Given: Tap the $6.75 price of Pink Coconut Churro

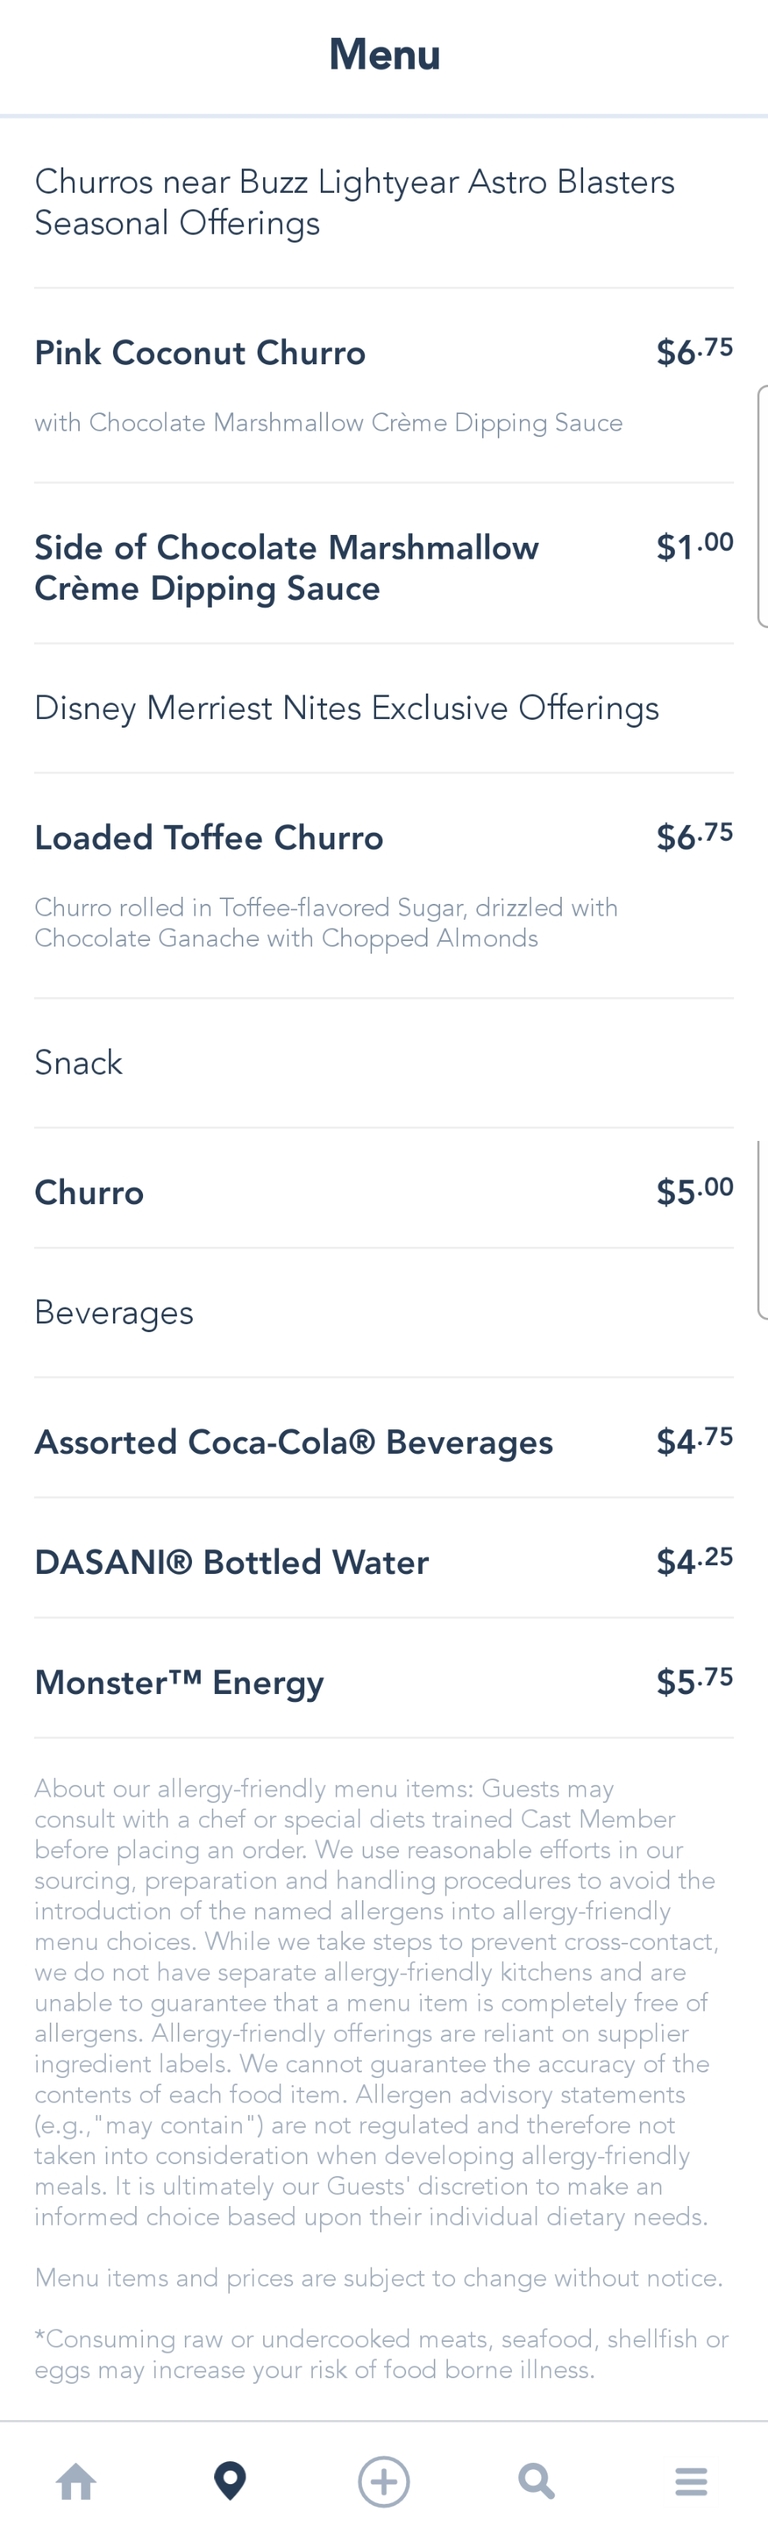Looking at the screenshot, I should tap(694, 352).
